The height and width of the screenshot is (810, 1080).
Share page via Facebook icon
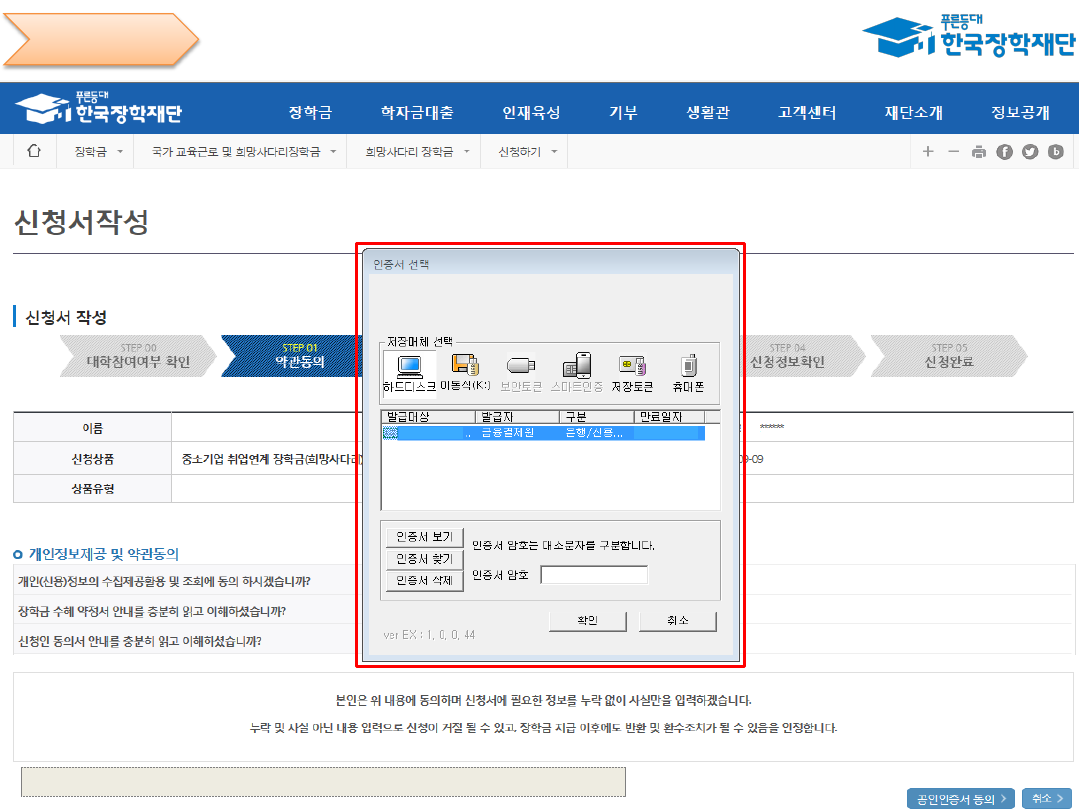[x=1004, y=152]
